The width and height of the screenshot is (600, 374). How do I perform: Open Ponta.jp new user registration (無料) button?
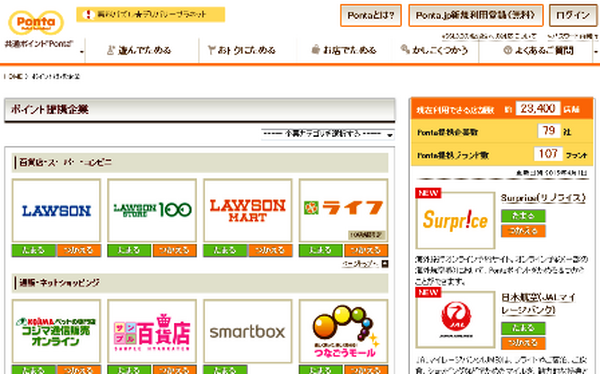point(475,15)
